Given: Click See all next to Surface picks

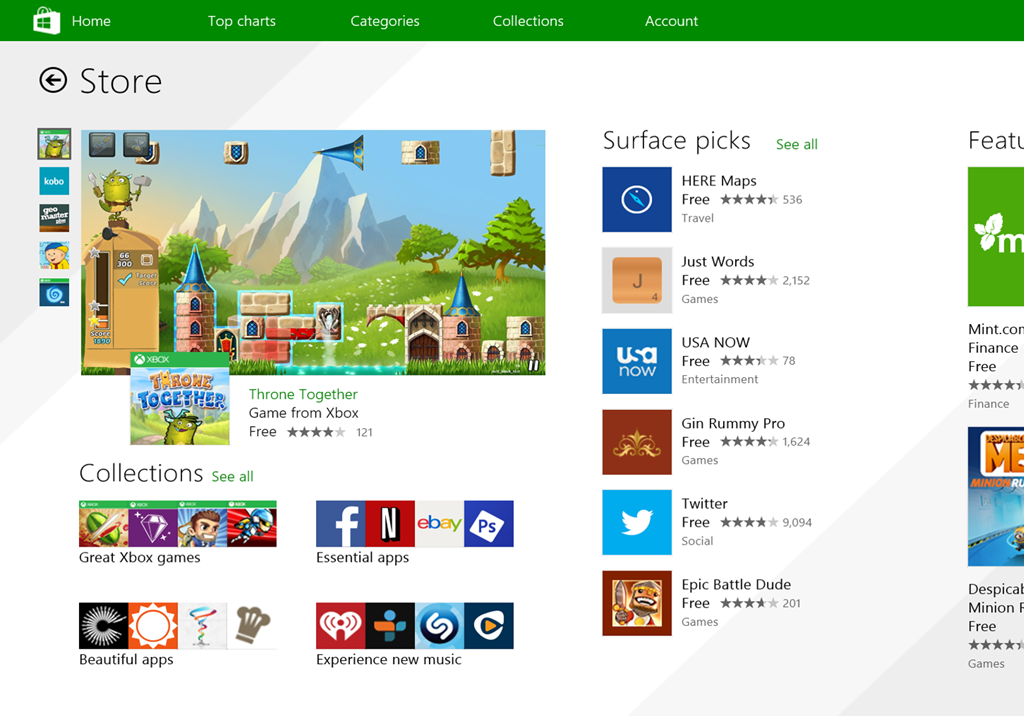Looking at the screenshot, I should [796, 145].
